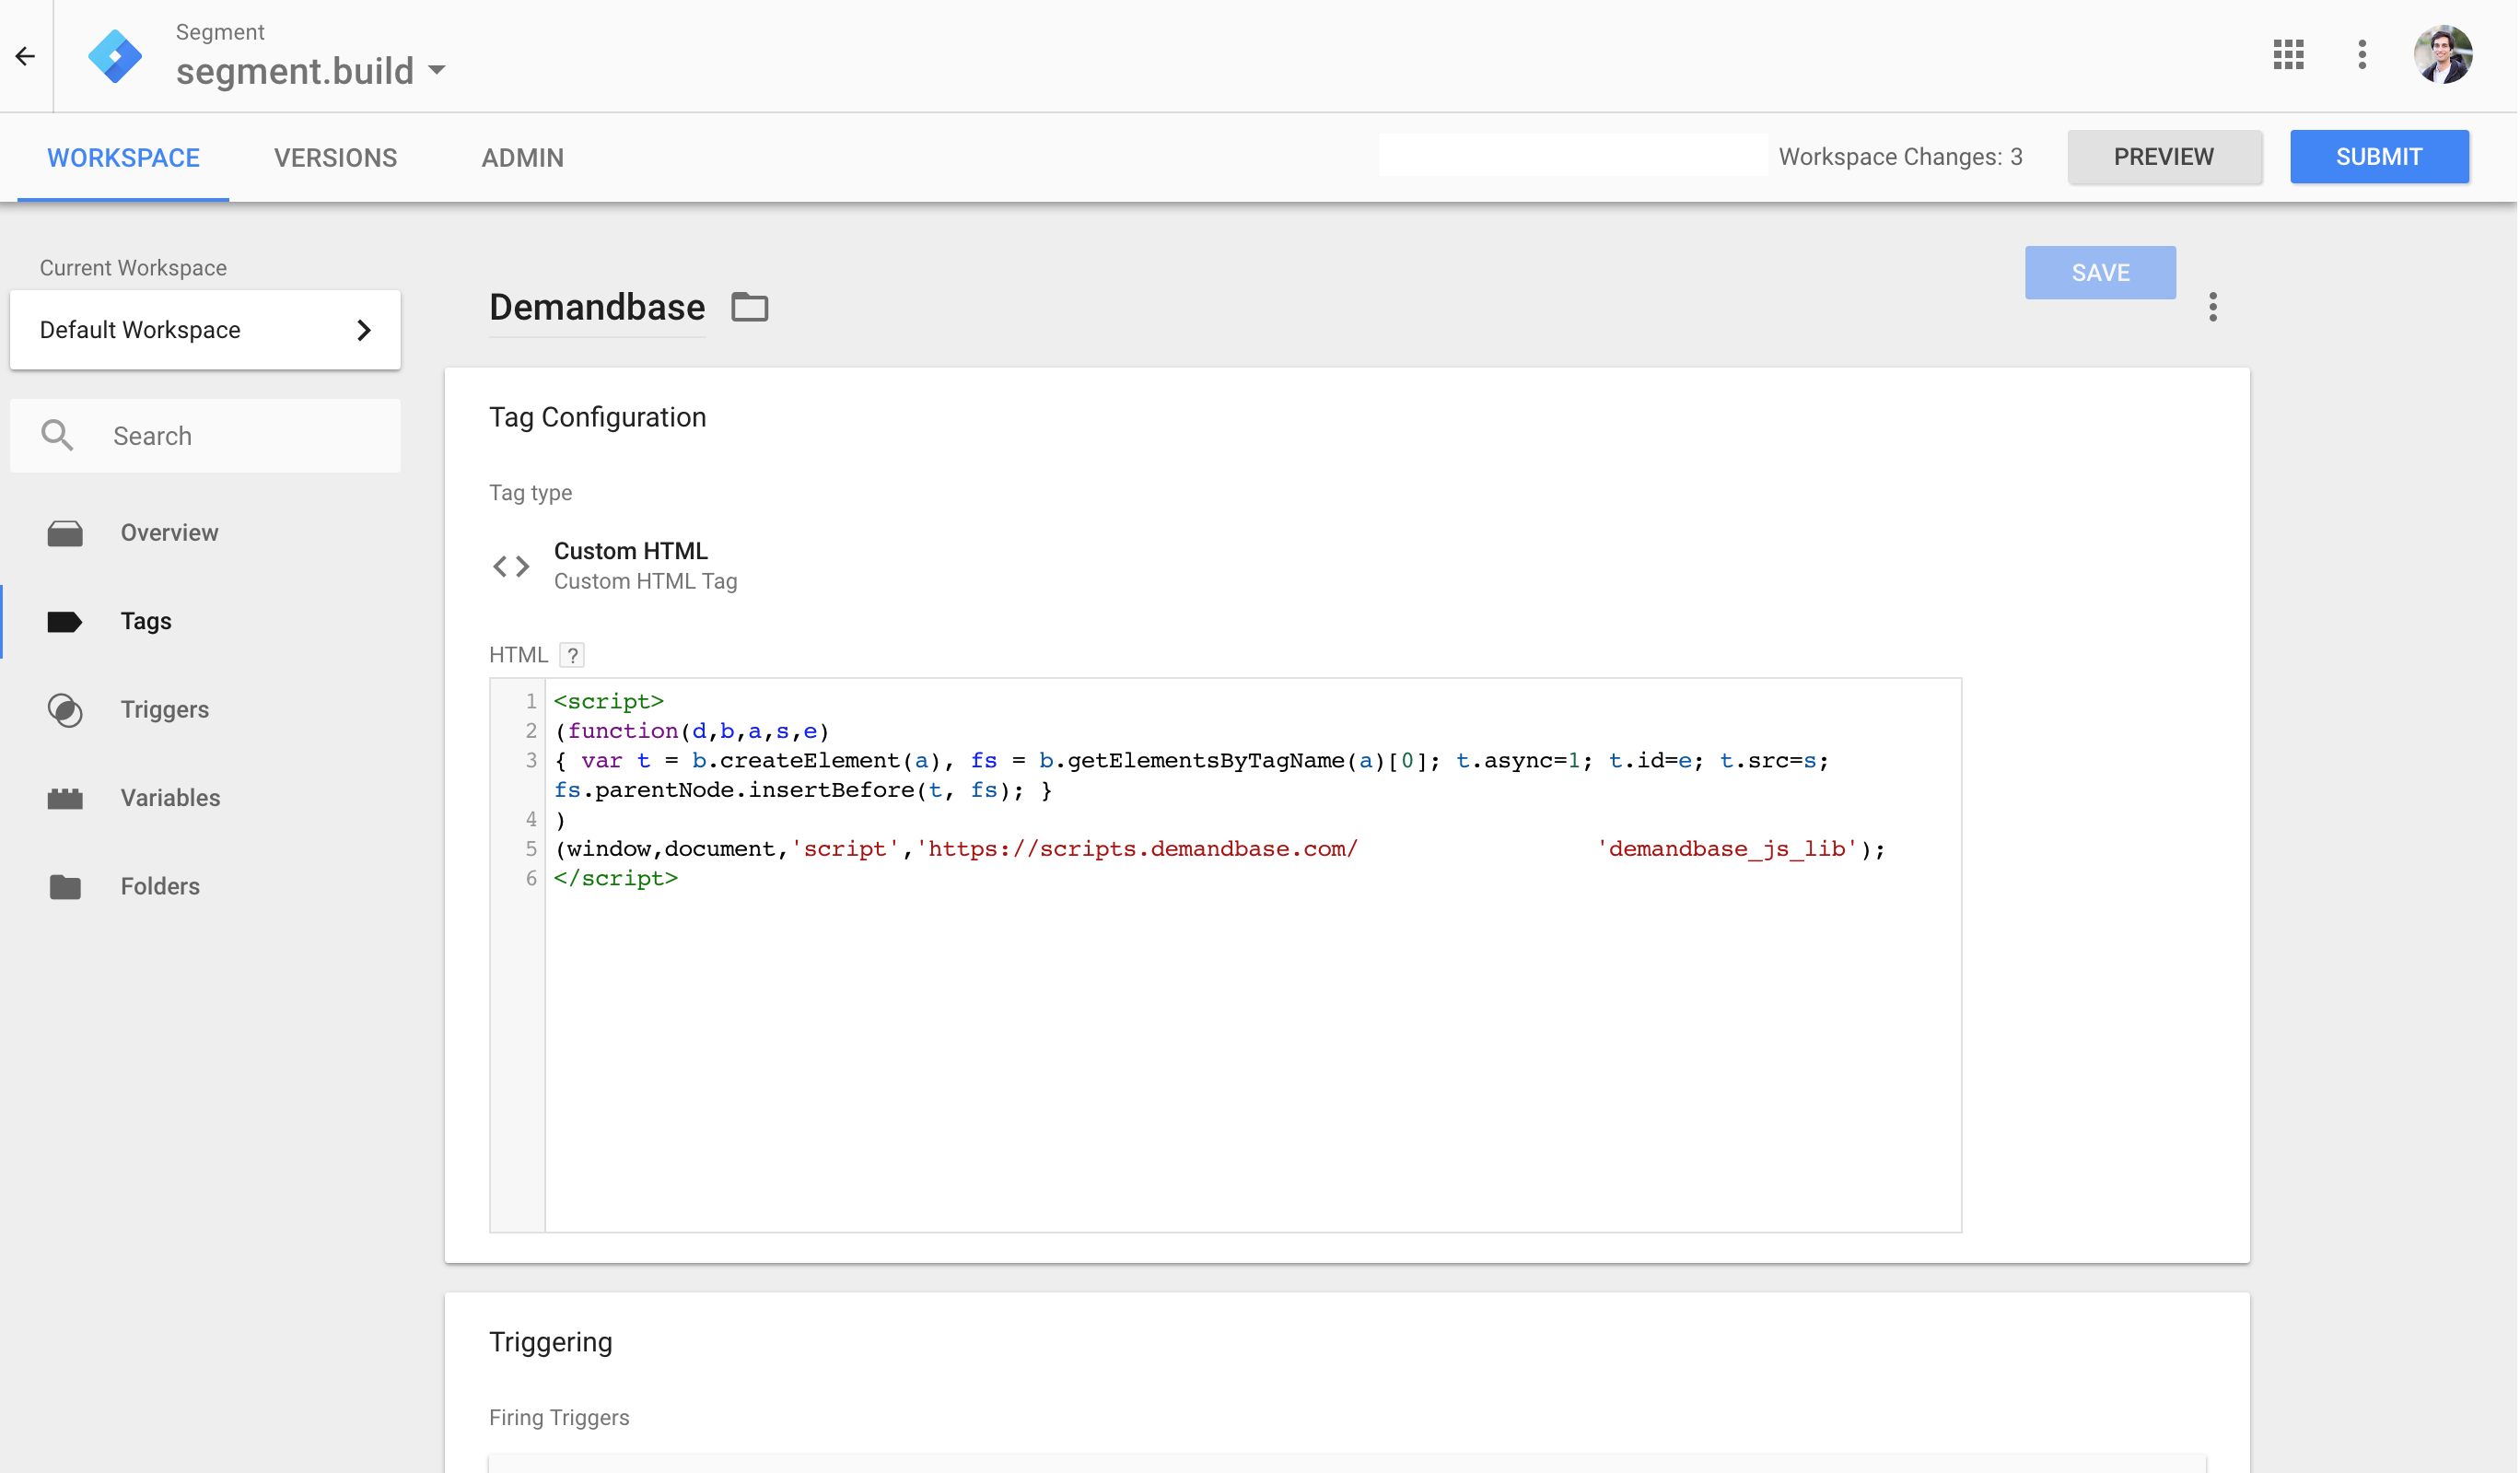Switch to the Versions tab
Screen dimensions: 2520x1473
[x=336, y=157]
